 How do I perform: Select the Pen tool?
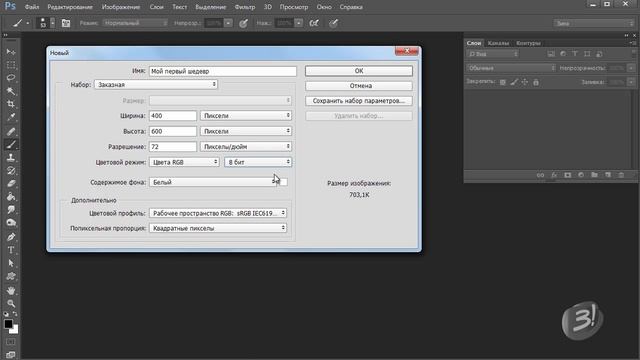[x=11, y=237]
